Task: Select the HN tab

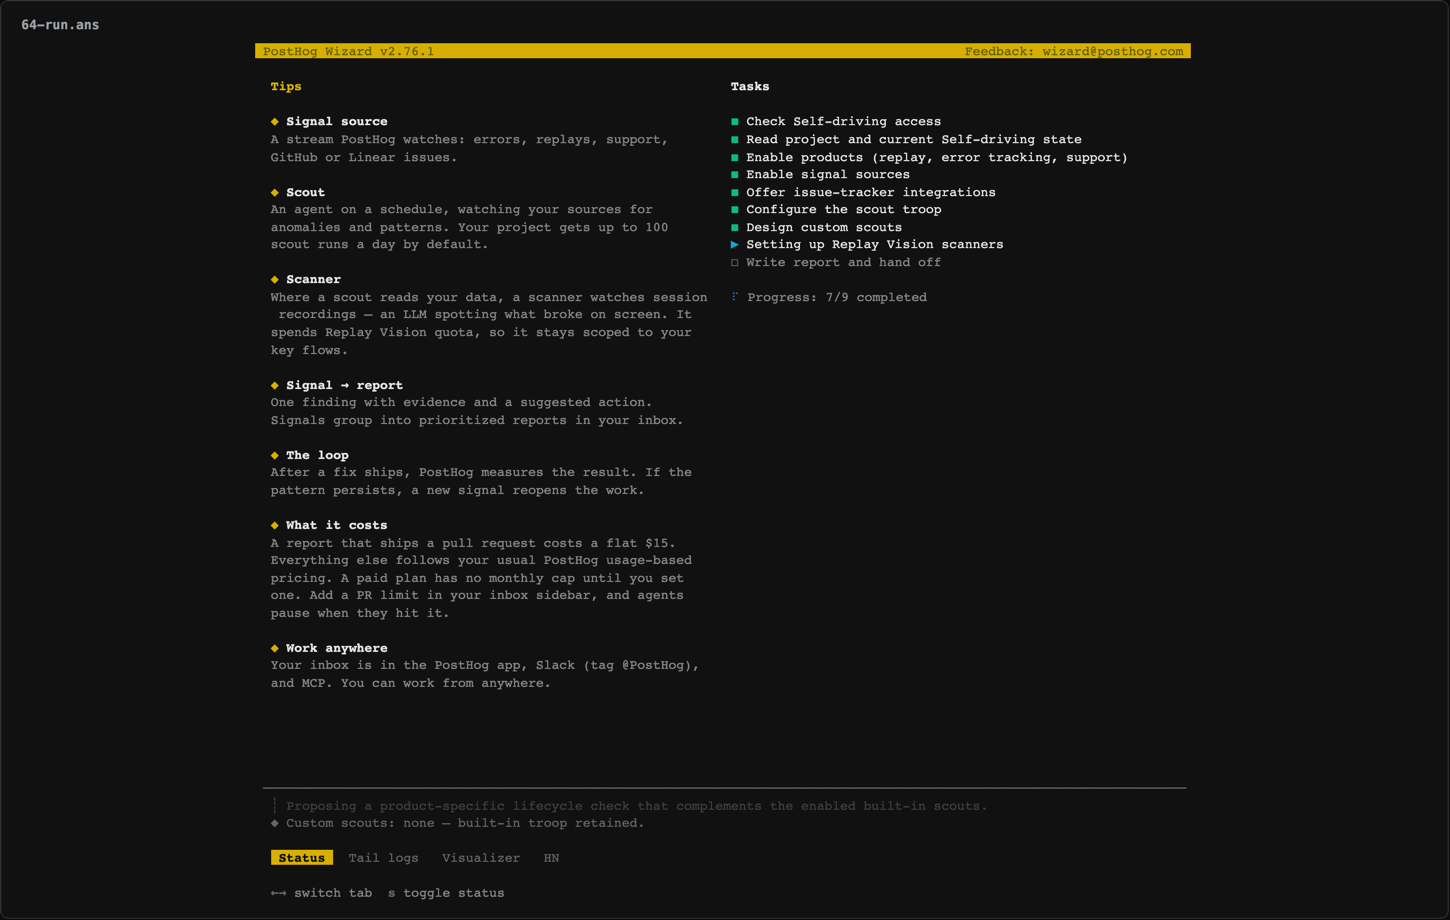Action: (551, 858)
